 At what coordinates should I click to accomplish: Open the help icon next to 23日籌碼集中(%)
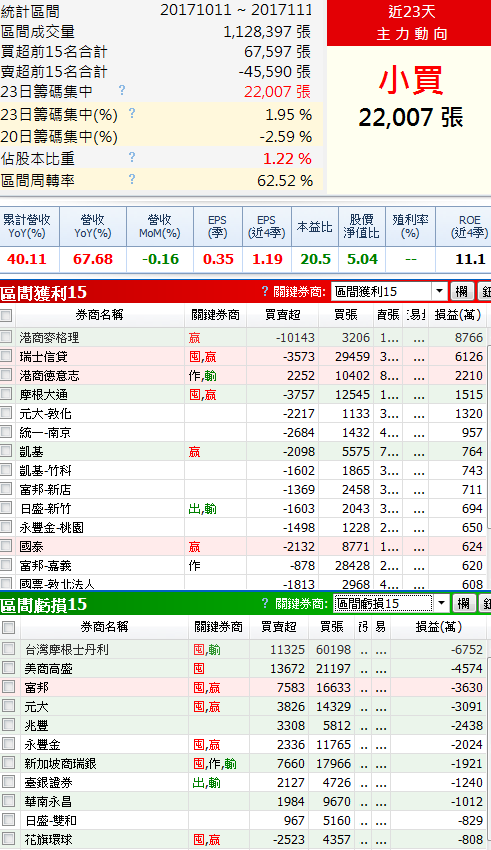[132, 113]
